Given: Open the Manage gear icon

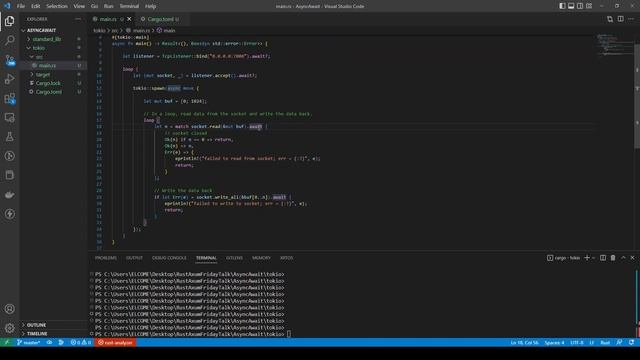Looking at the screenshot, I should [x=9, y=328].
